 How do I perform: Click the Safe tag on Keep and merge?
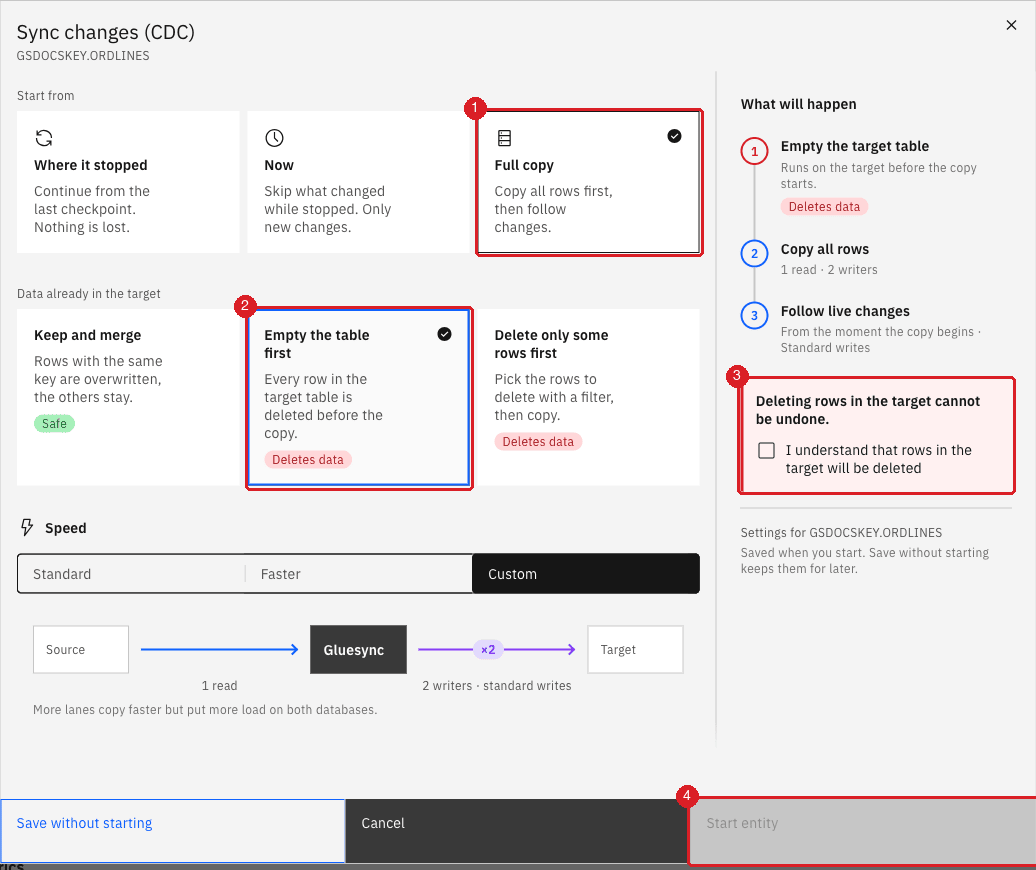(x=54, y=423)
